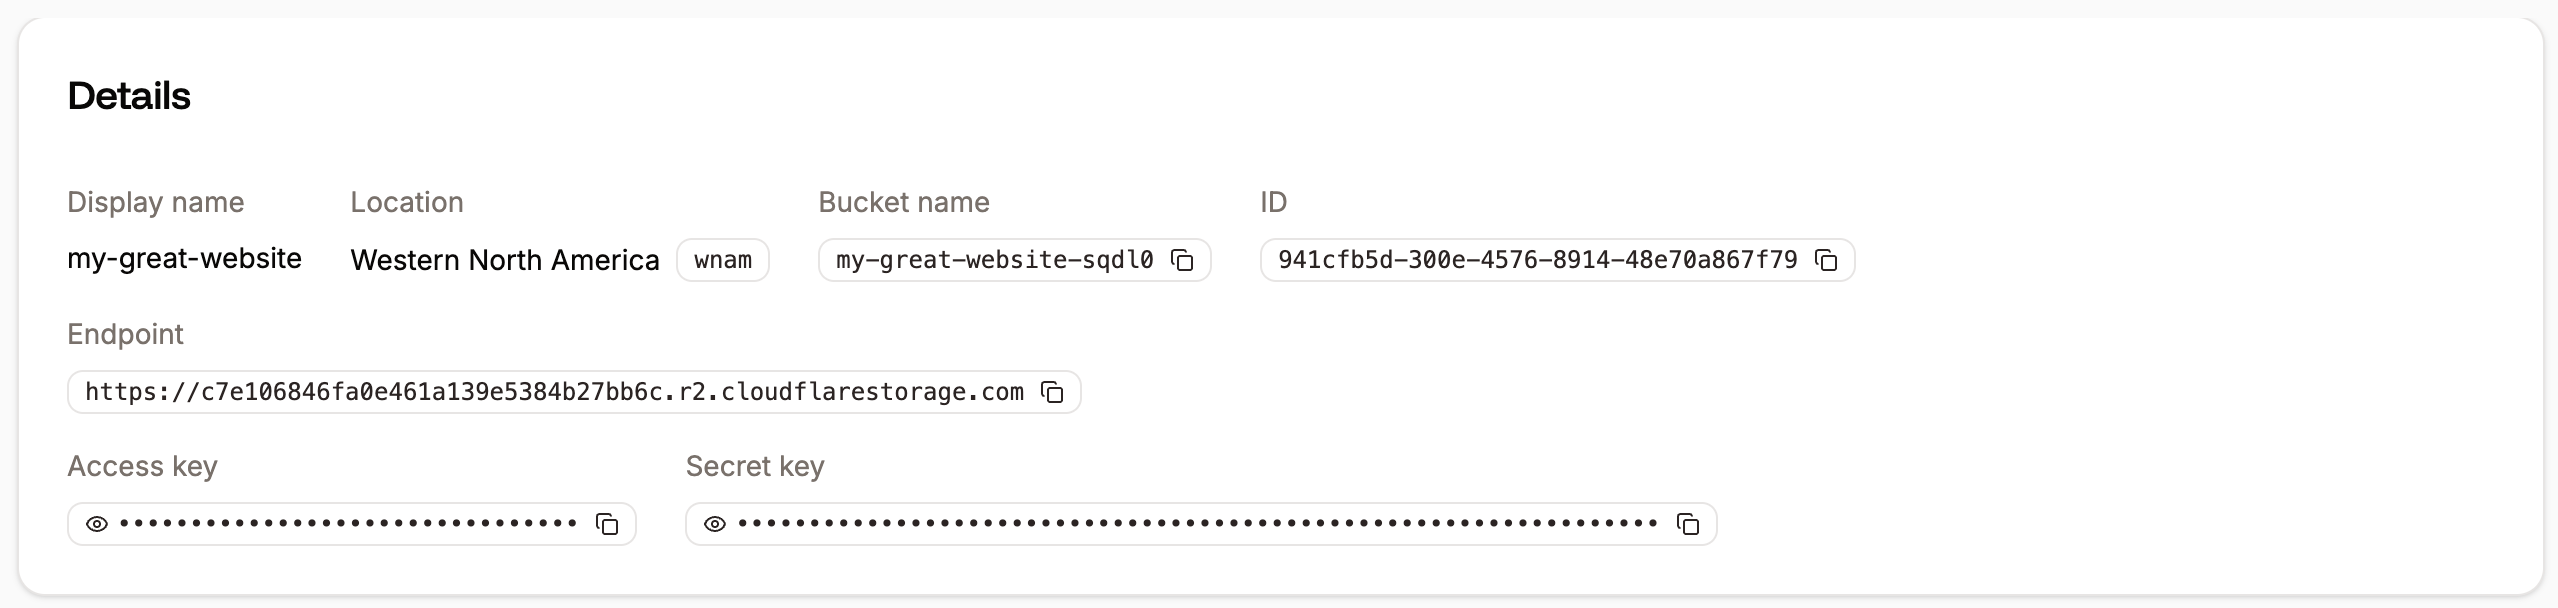This screenshot has height=608, width=2558.
Task: Copy the Endpoint URL
Action: pos(1054,392)
